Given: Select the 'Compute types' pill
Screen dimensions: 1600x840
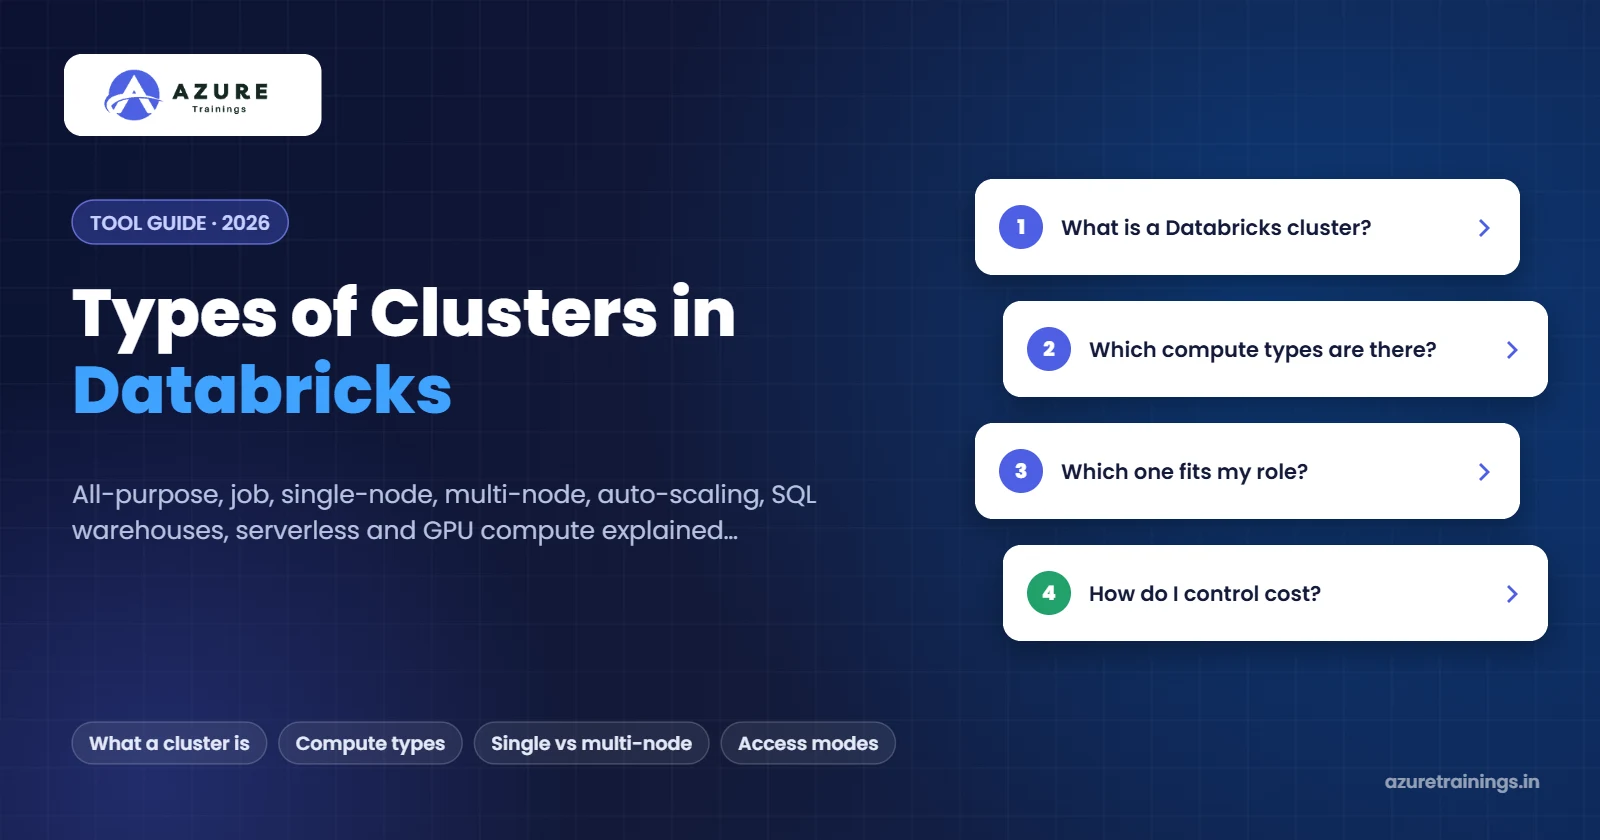Looking at the screenshot, I should (370, 743).
